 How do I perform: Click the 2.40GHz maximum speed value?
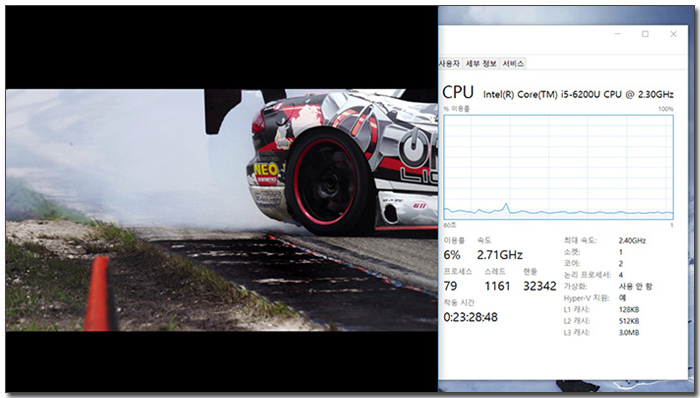point(632,240)
